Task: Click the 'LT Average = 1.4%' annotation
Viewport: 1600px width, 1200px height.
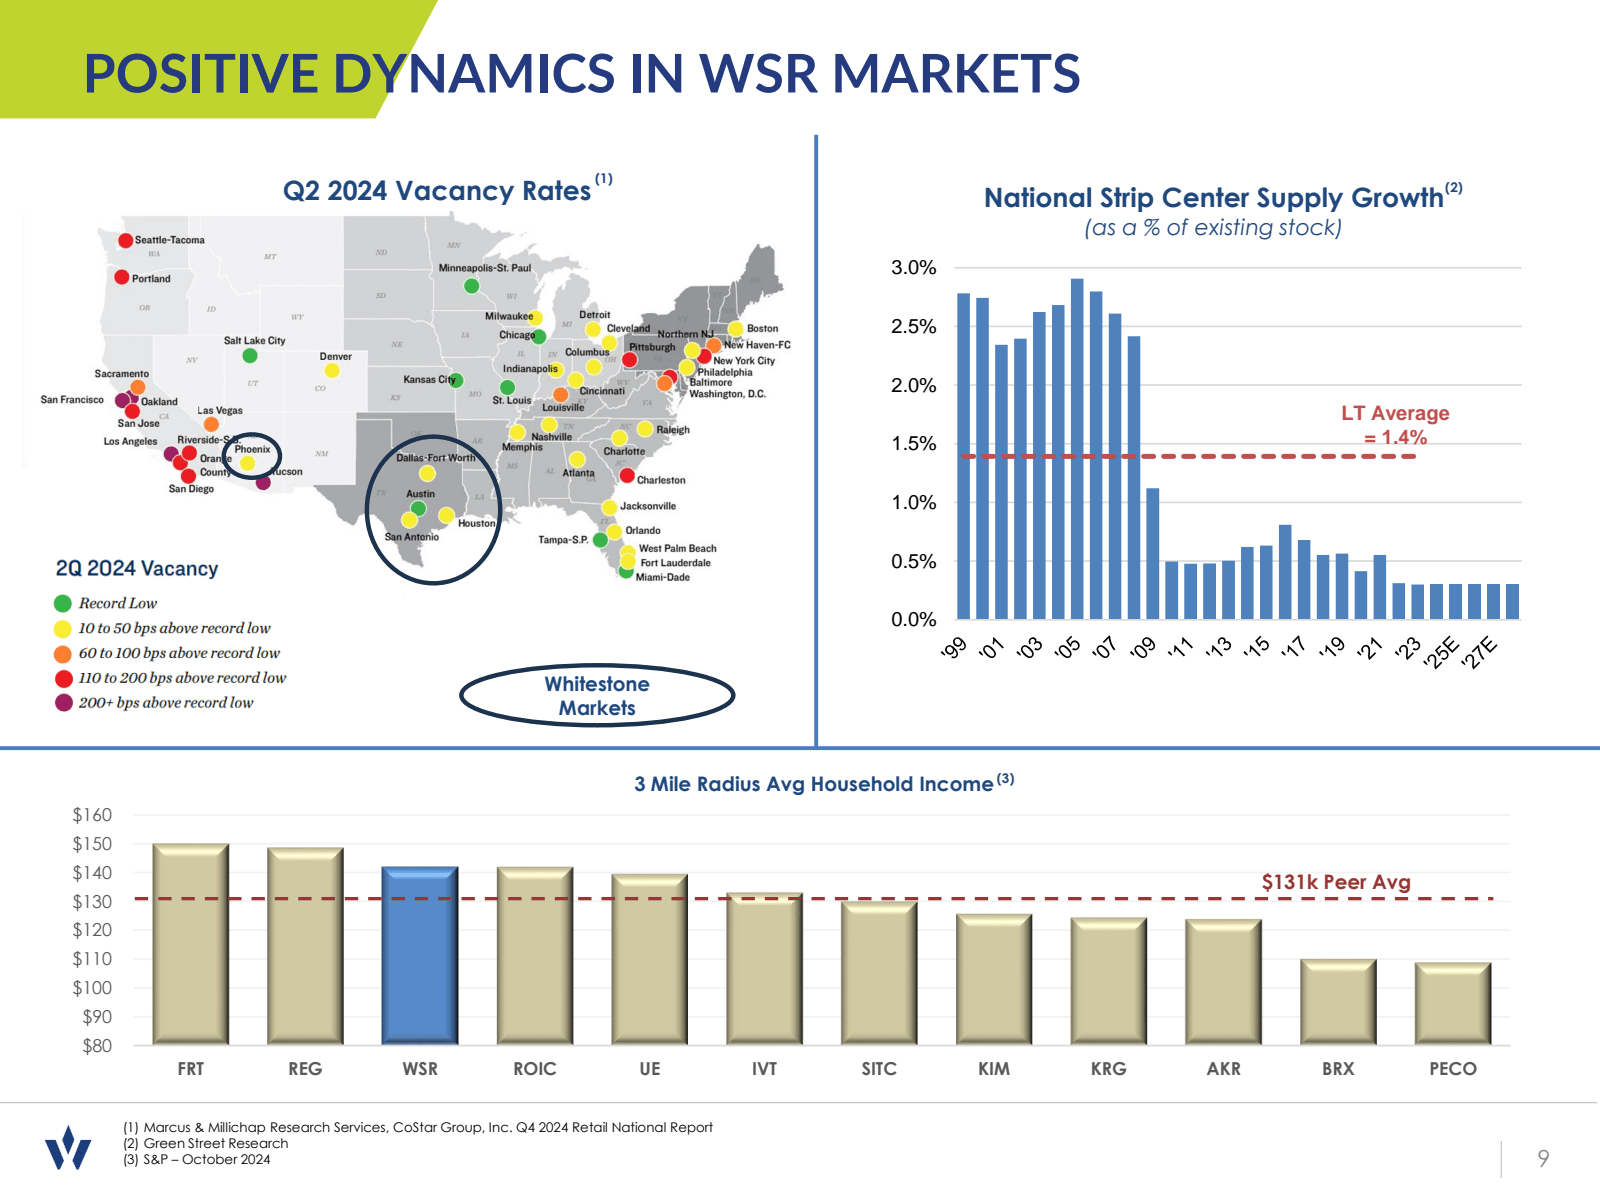Action: pyautogui.click(x=1395, y=425)
